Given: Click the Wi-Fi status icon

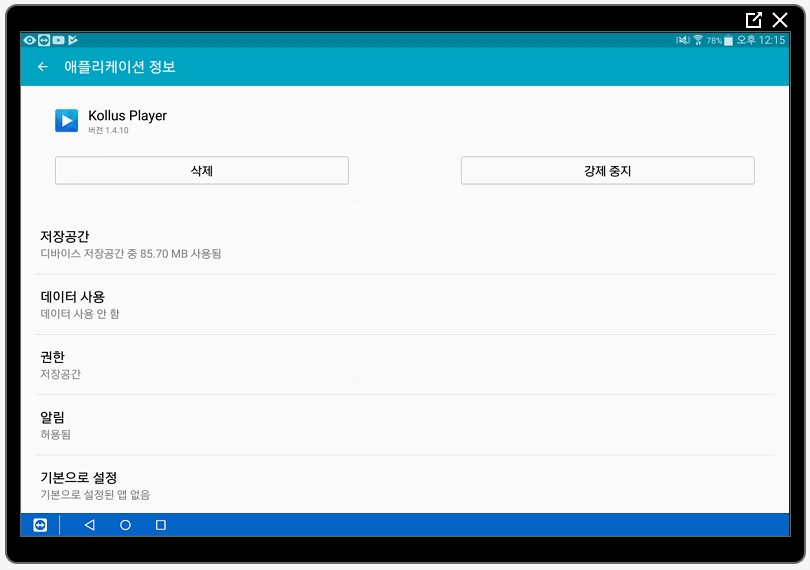Looking at the screenshot, I should coord(698,40).
